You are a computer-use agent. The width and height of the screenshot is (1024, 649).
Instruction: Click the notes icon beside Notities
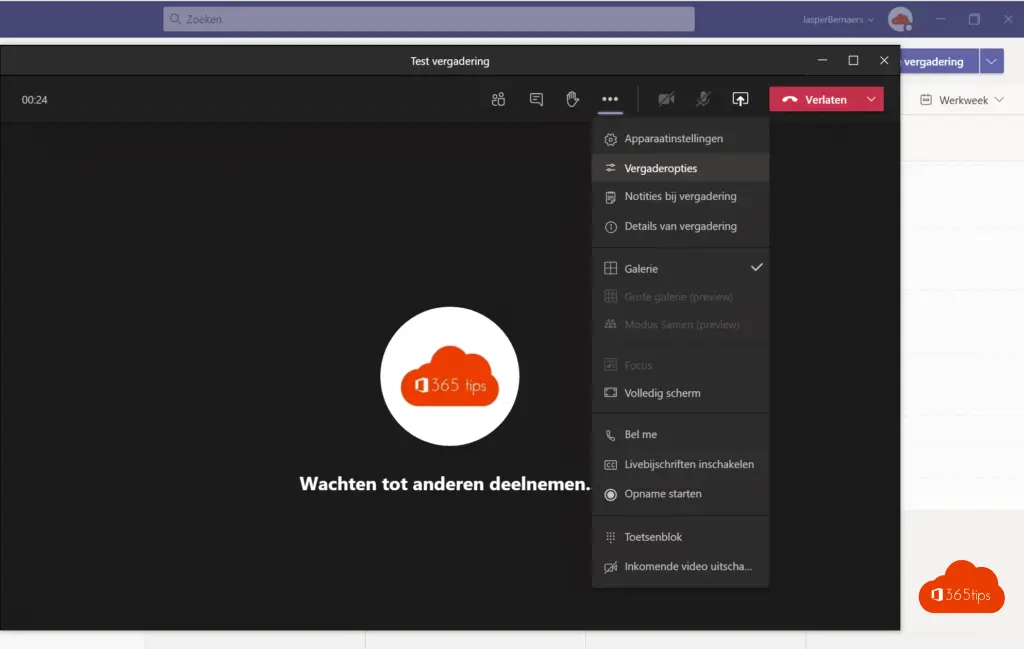(x=611, y=197)
